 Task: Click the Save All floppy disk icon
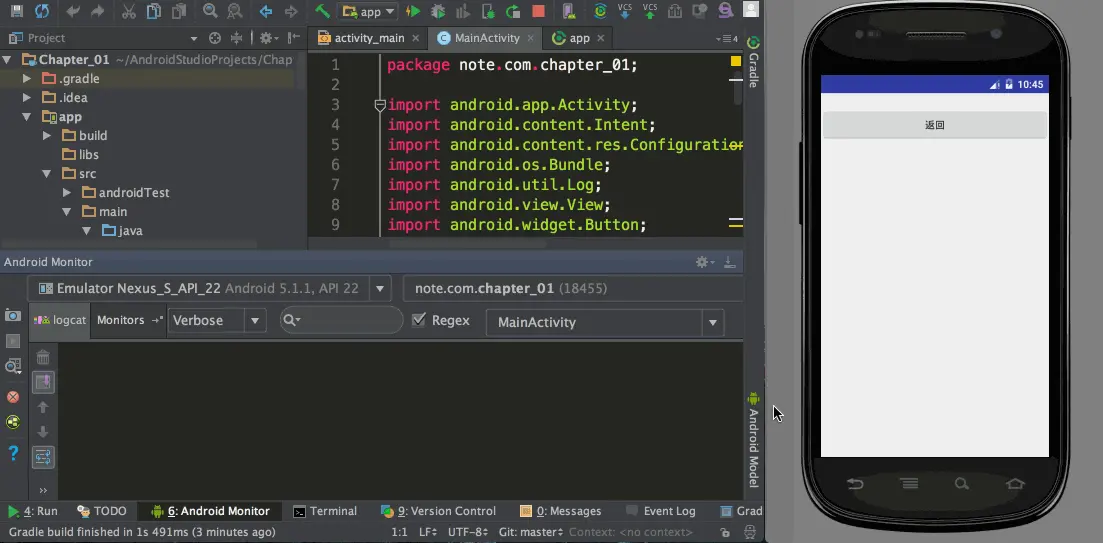(17, 11)
